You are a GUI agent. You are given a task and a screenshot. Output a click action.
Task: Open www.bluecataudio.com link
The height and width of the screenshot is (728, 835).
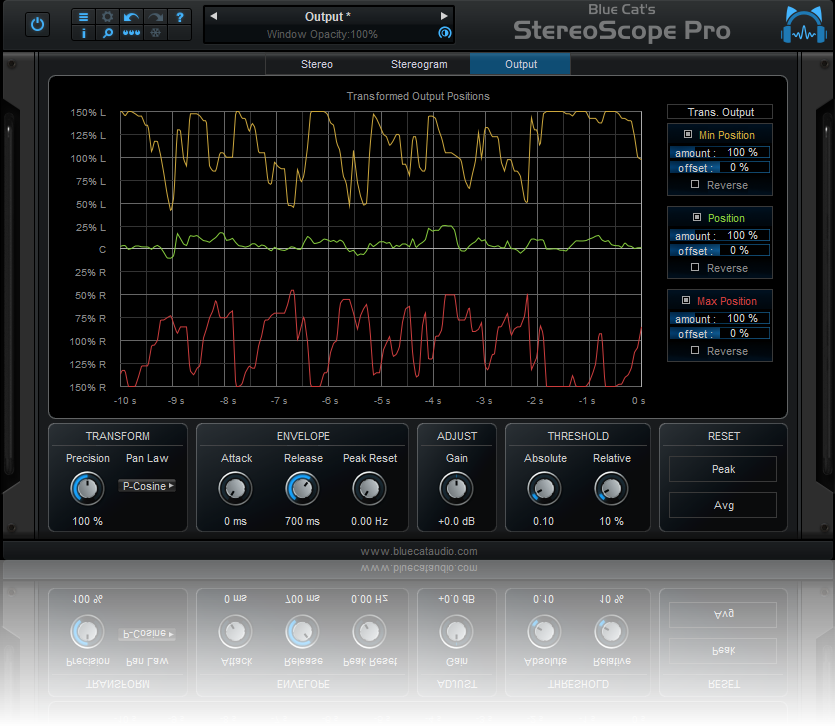coord(419,551)
